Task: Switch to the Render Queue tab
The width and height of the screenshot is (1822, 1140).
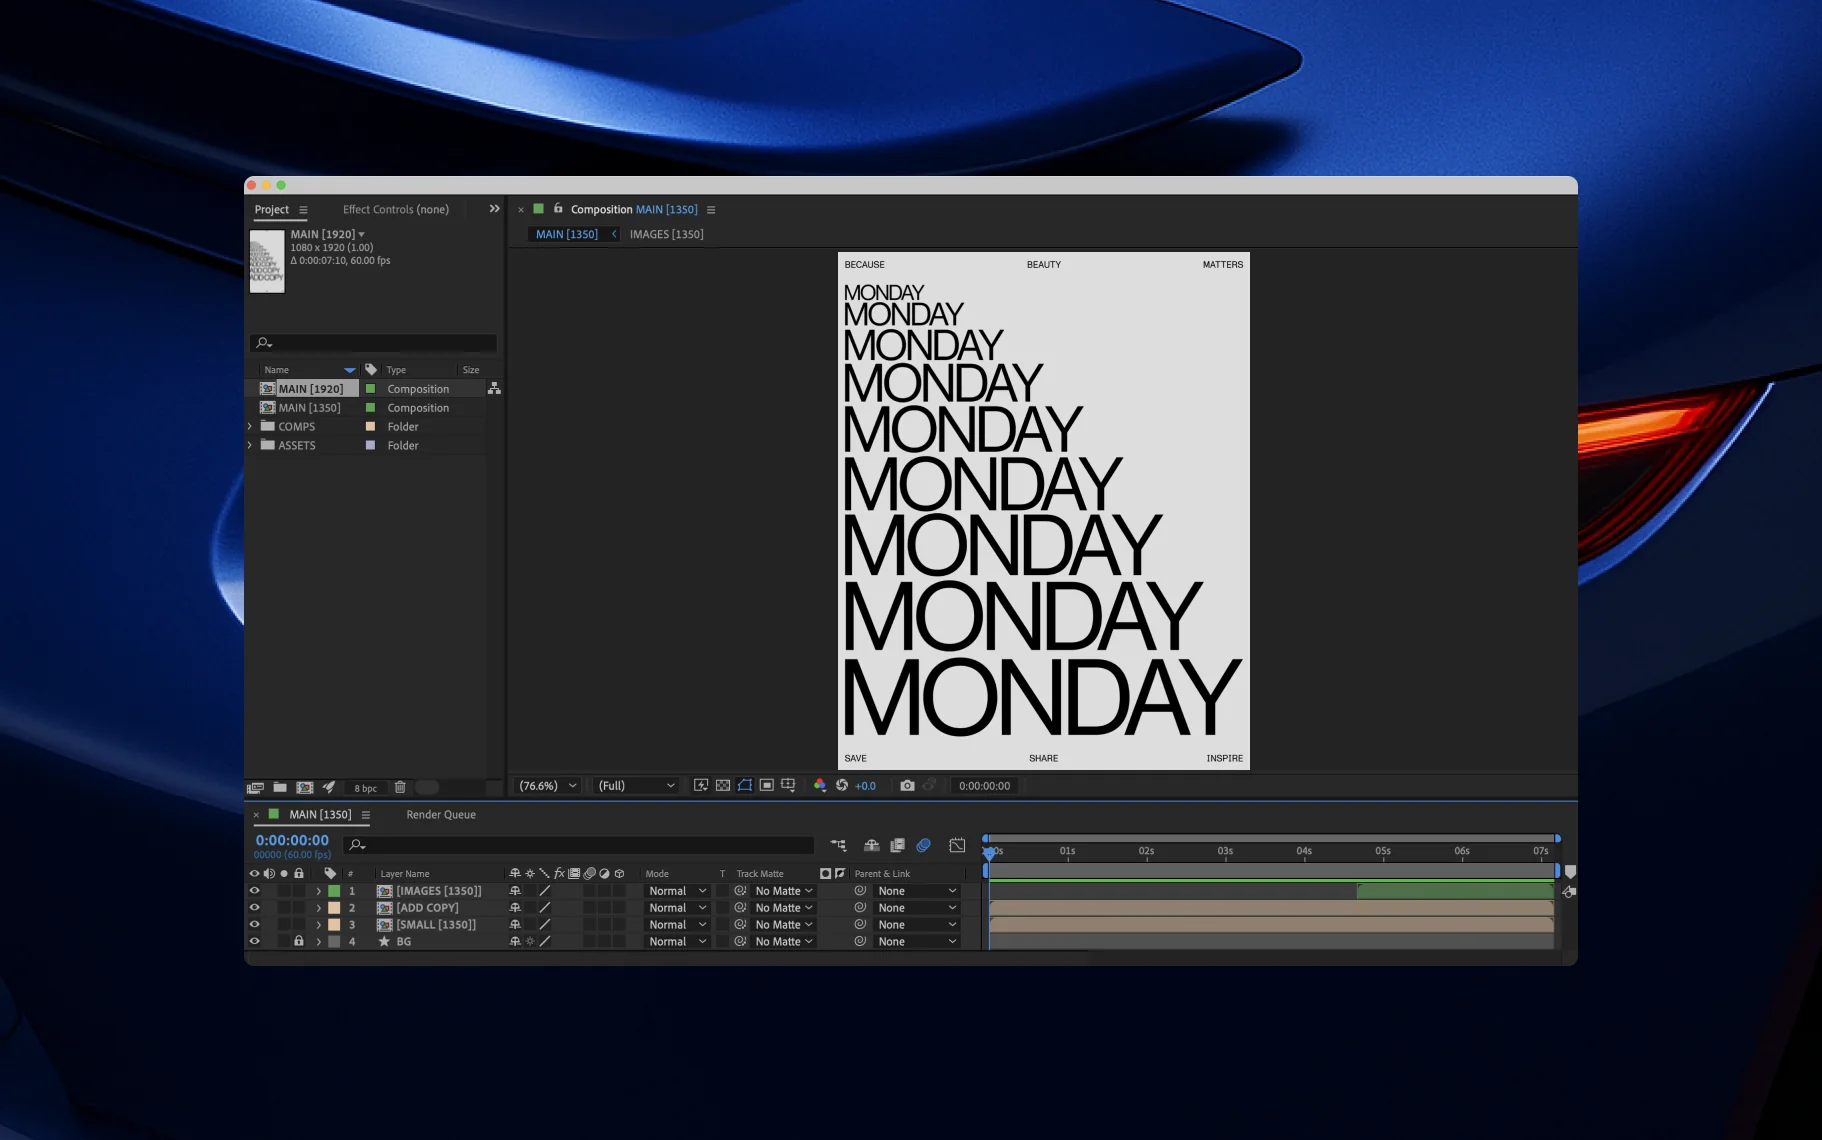Action: pos(441,815)
